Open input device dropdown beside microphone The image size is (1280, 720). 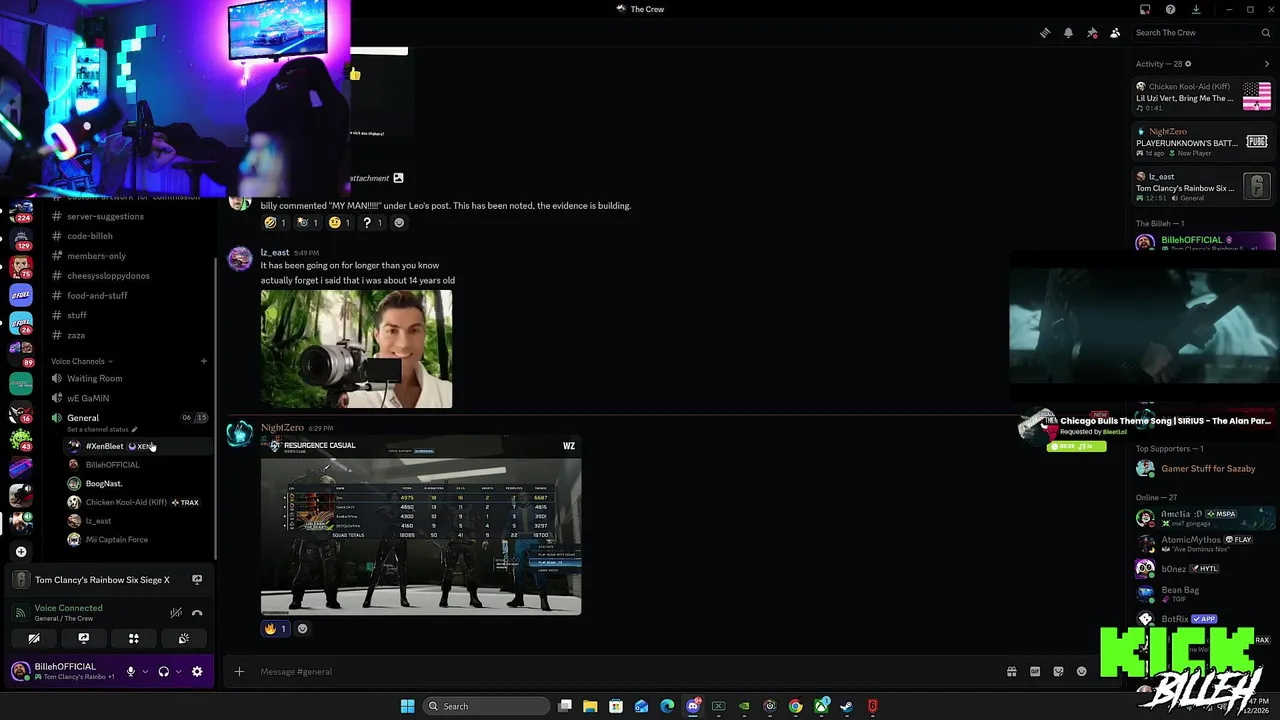(x=145, y=672)
